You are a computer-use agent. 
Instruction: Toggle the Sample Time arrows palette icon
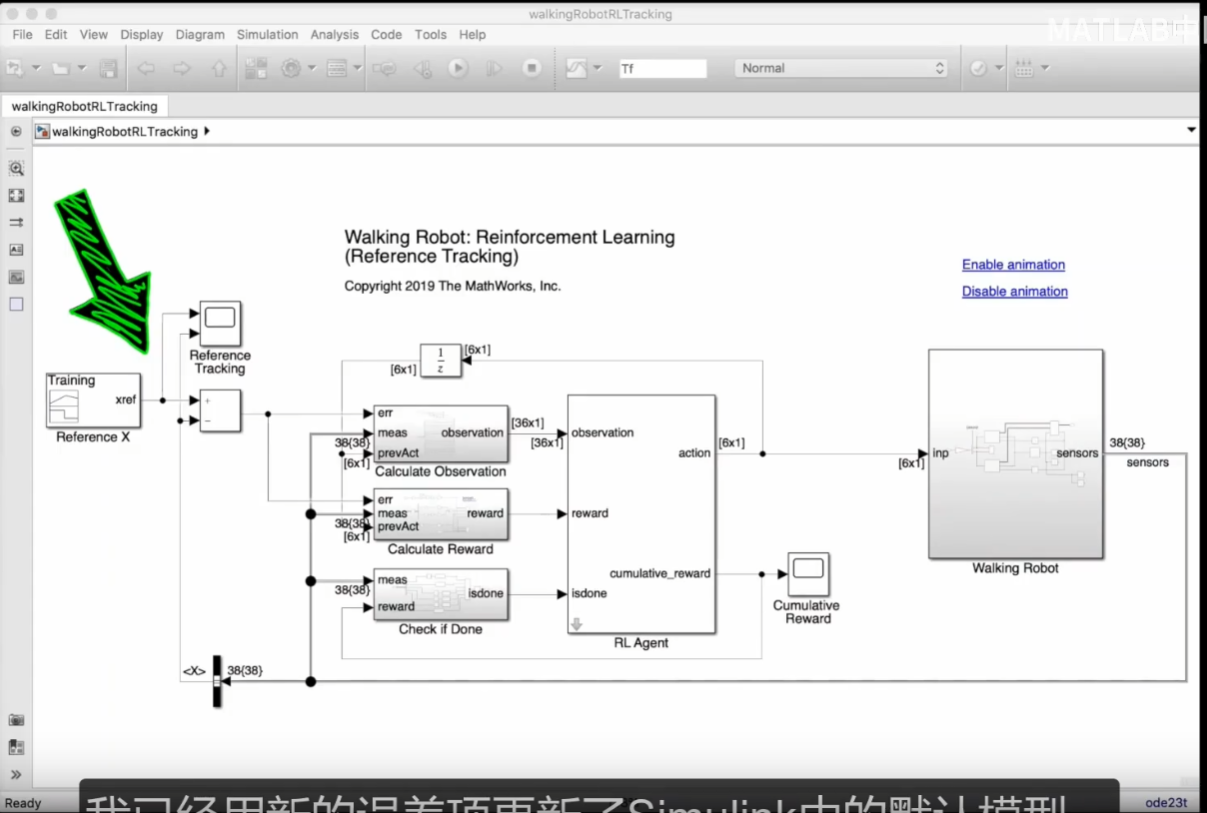(16, 222)
